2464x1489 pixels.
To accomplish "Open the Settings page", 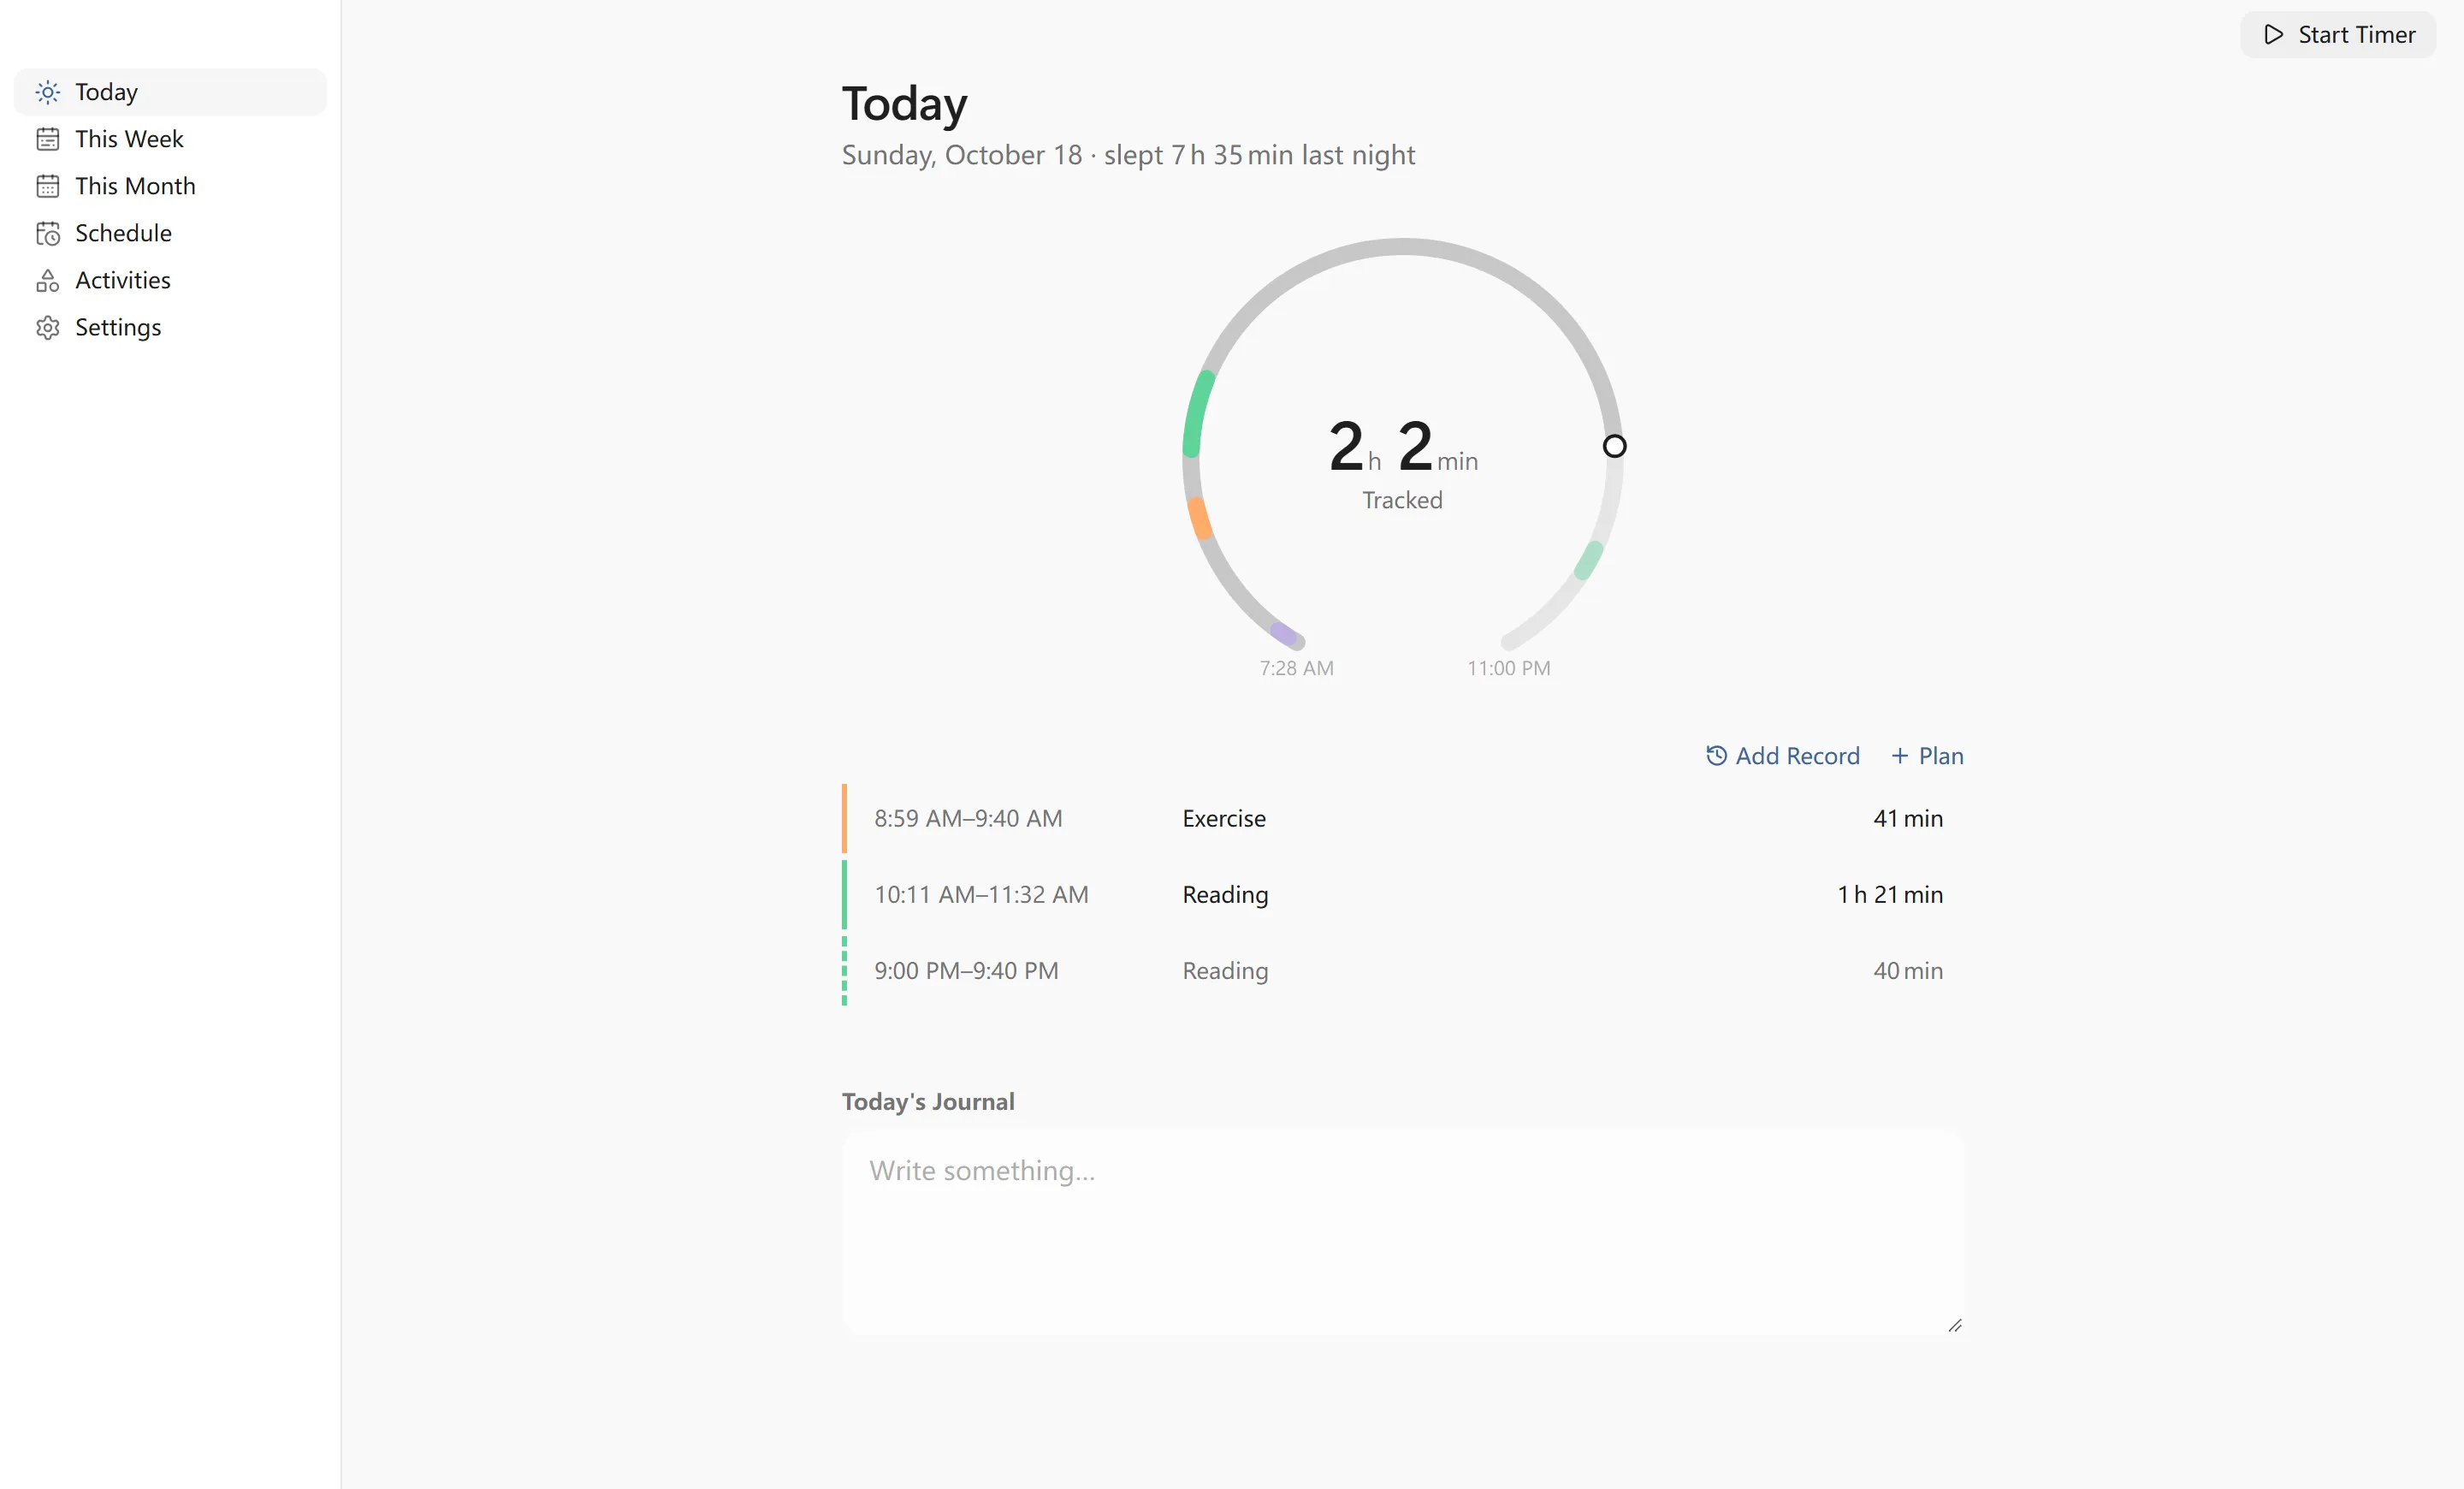I will tap(170, 327).
